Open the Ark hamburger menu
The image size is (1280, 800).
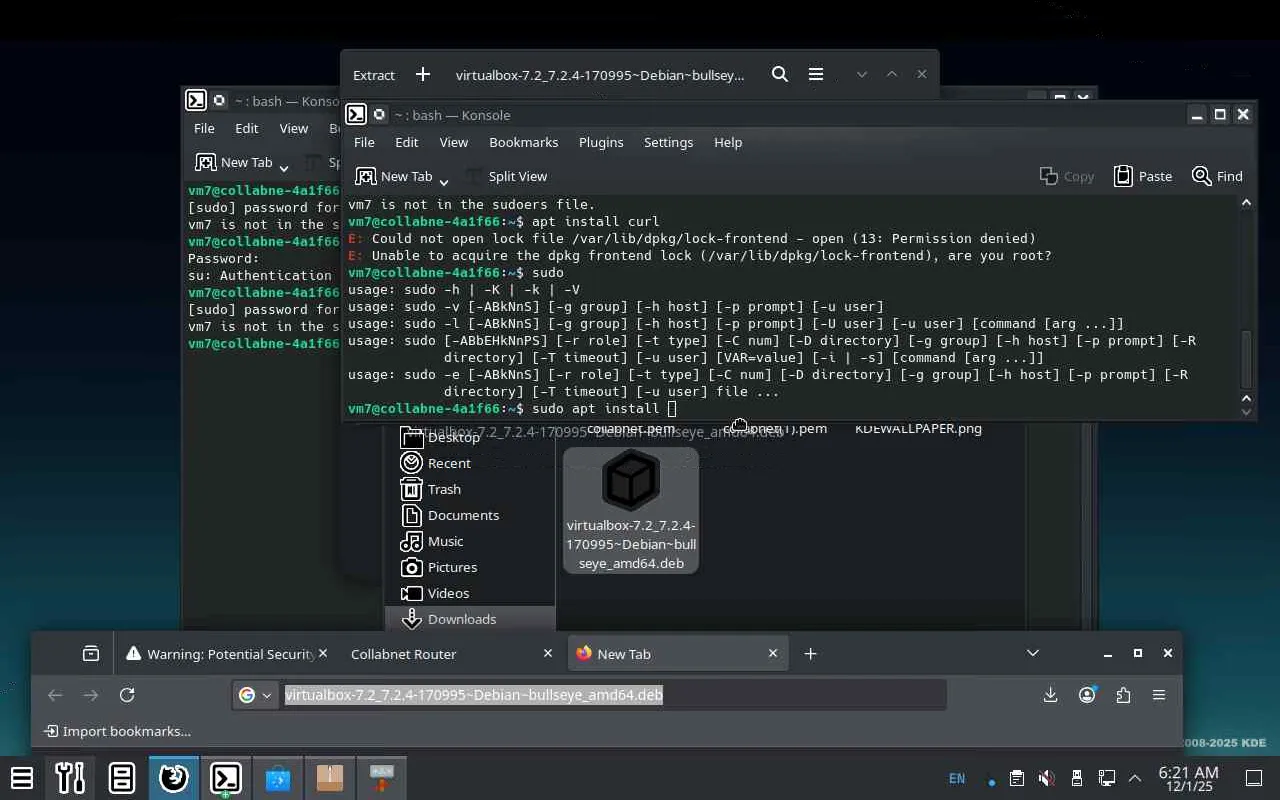click(816, 74)
